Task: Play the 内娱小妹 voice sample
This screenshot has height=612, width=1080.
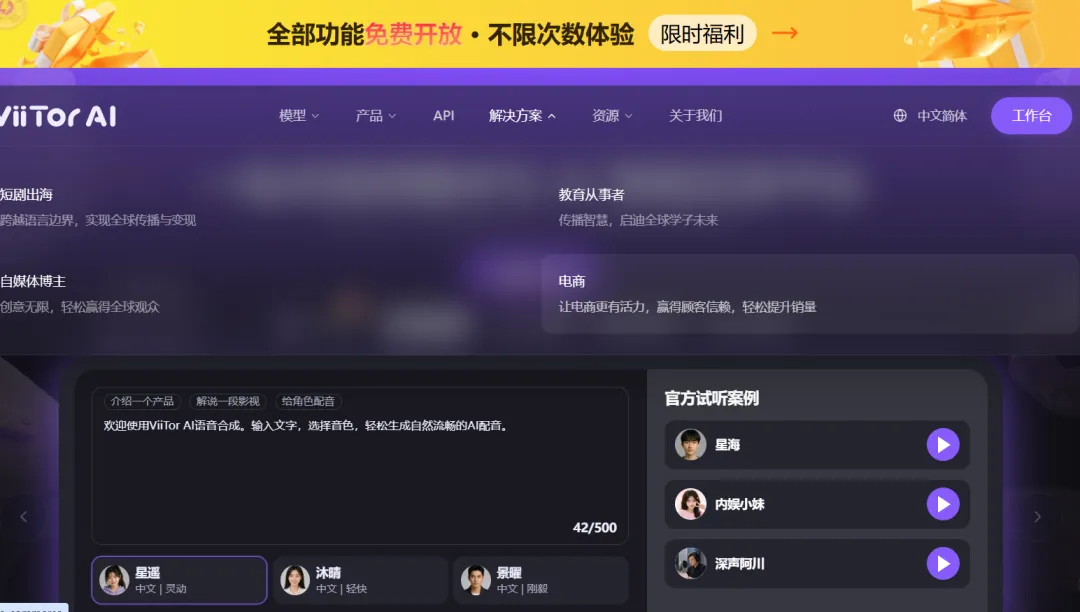Action: (x=943, y=504)
